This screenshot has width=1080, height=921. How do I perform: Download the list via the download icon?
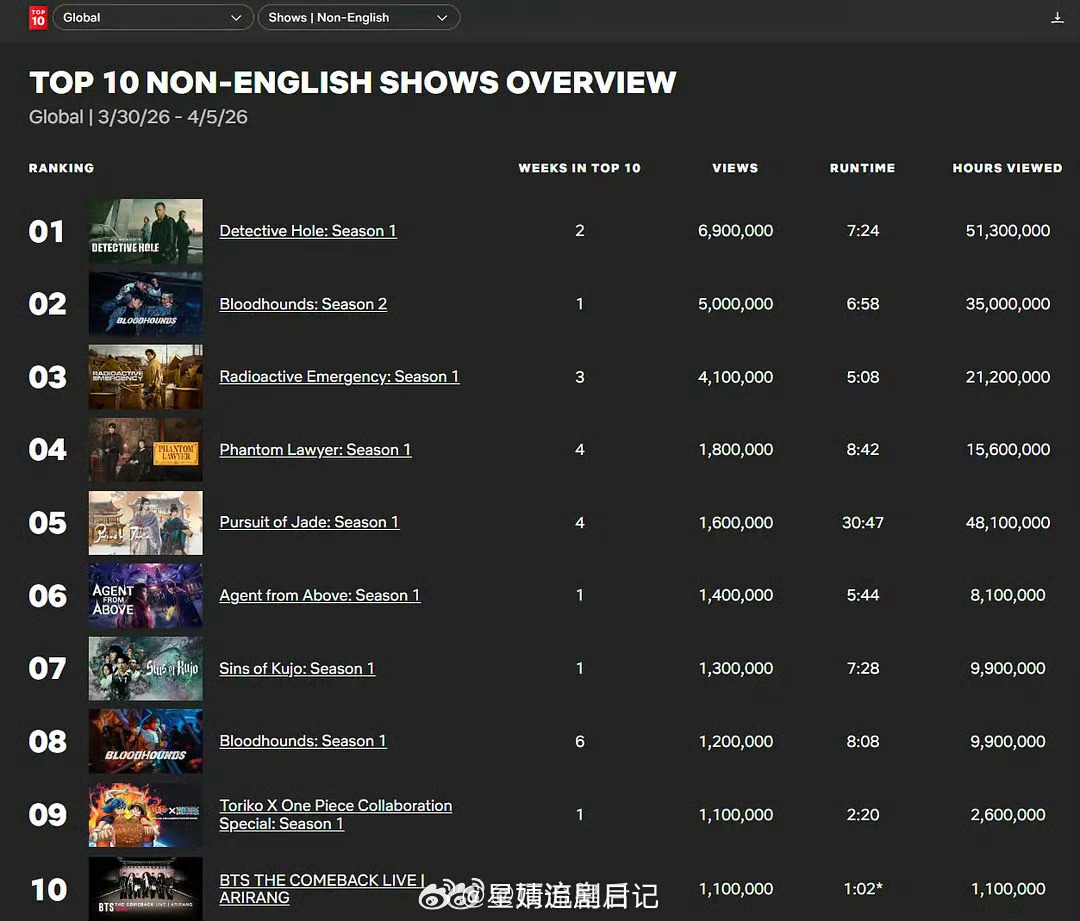(1057, 18)
